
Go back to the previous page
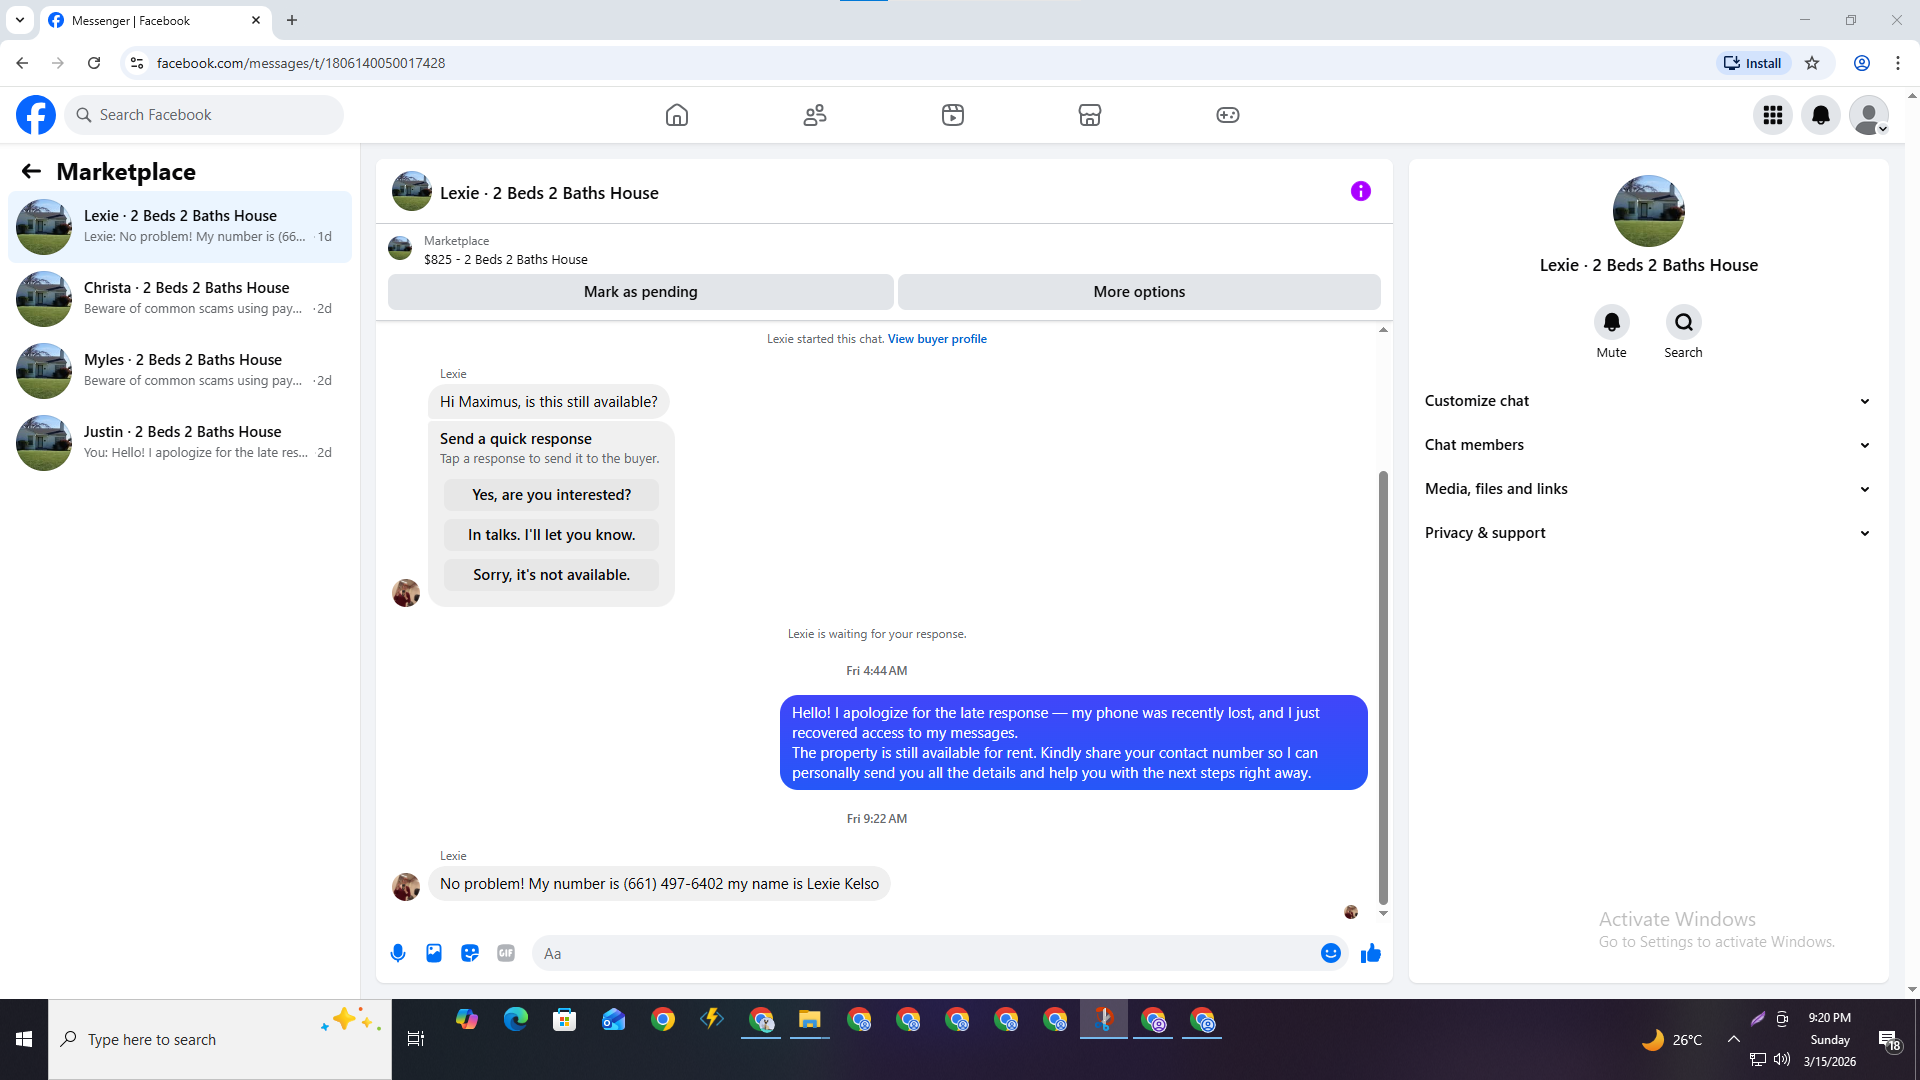coord(22,63)
